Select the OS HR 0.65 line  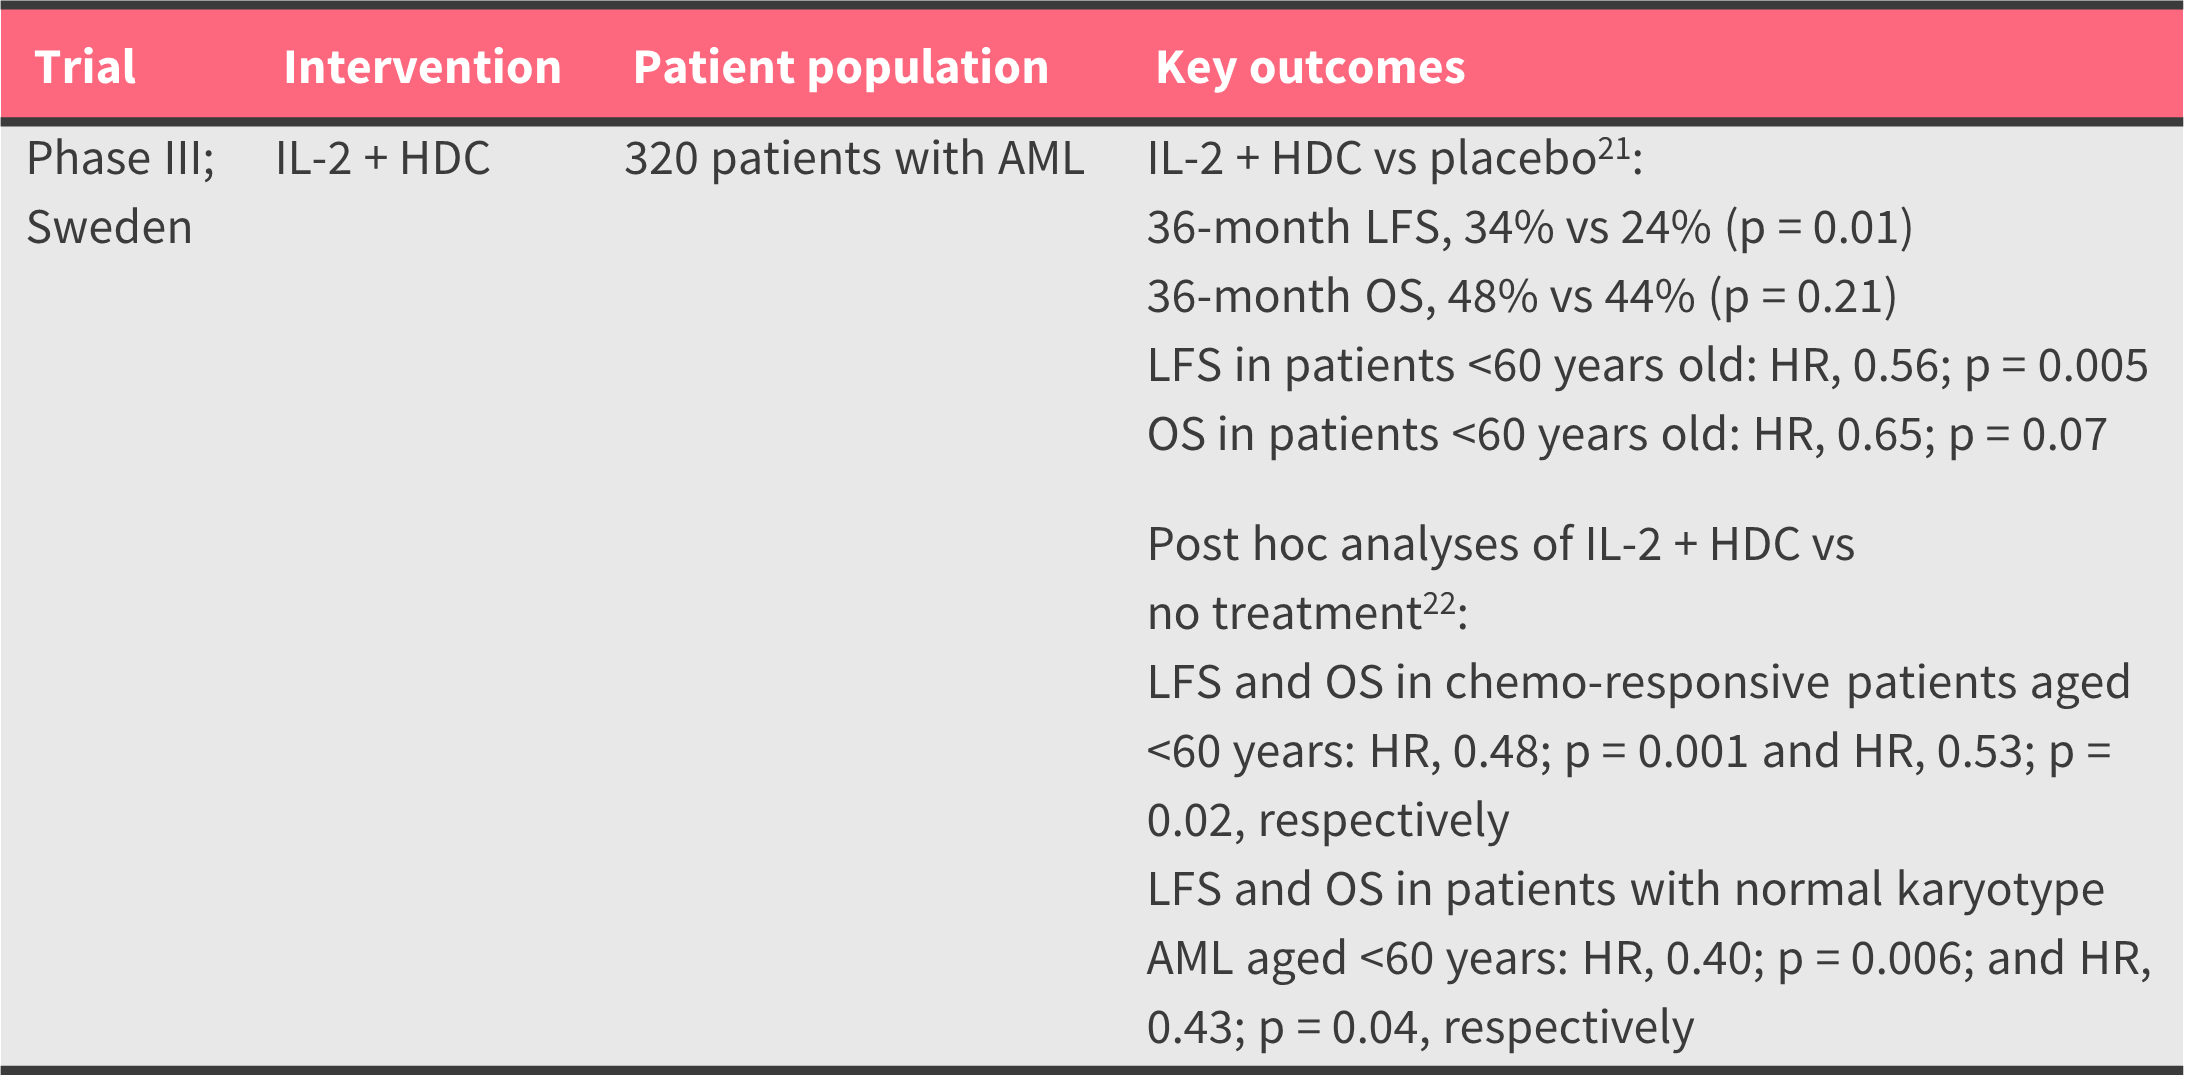(x=1626, y=435)
